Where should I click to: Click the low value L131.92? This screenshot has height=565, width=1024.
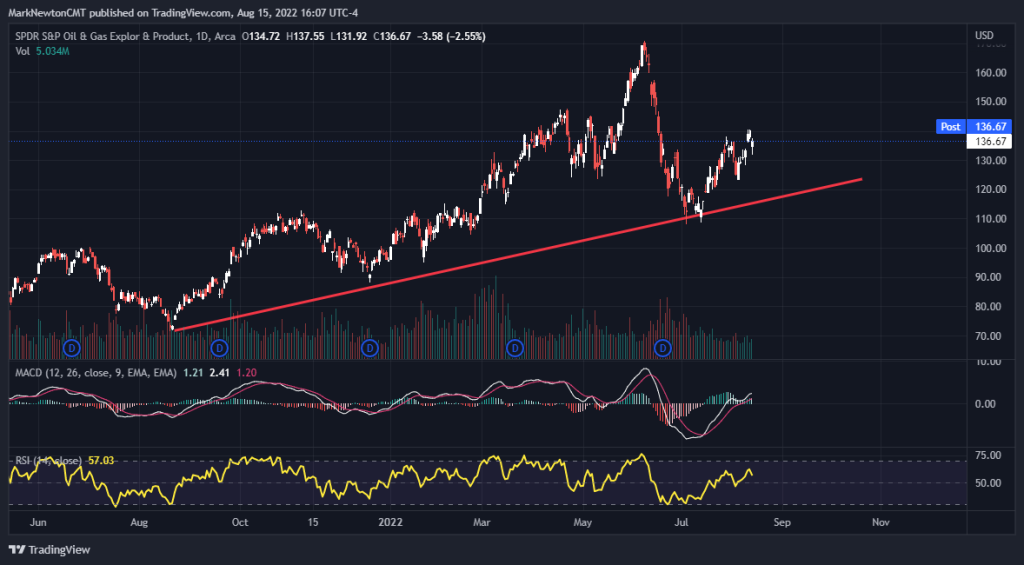[x=349, y=37]
